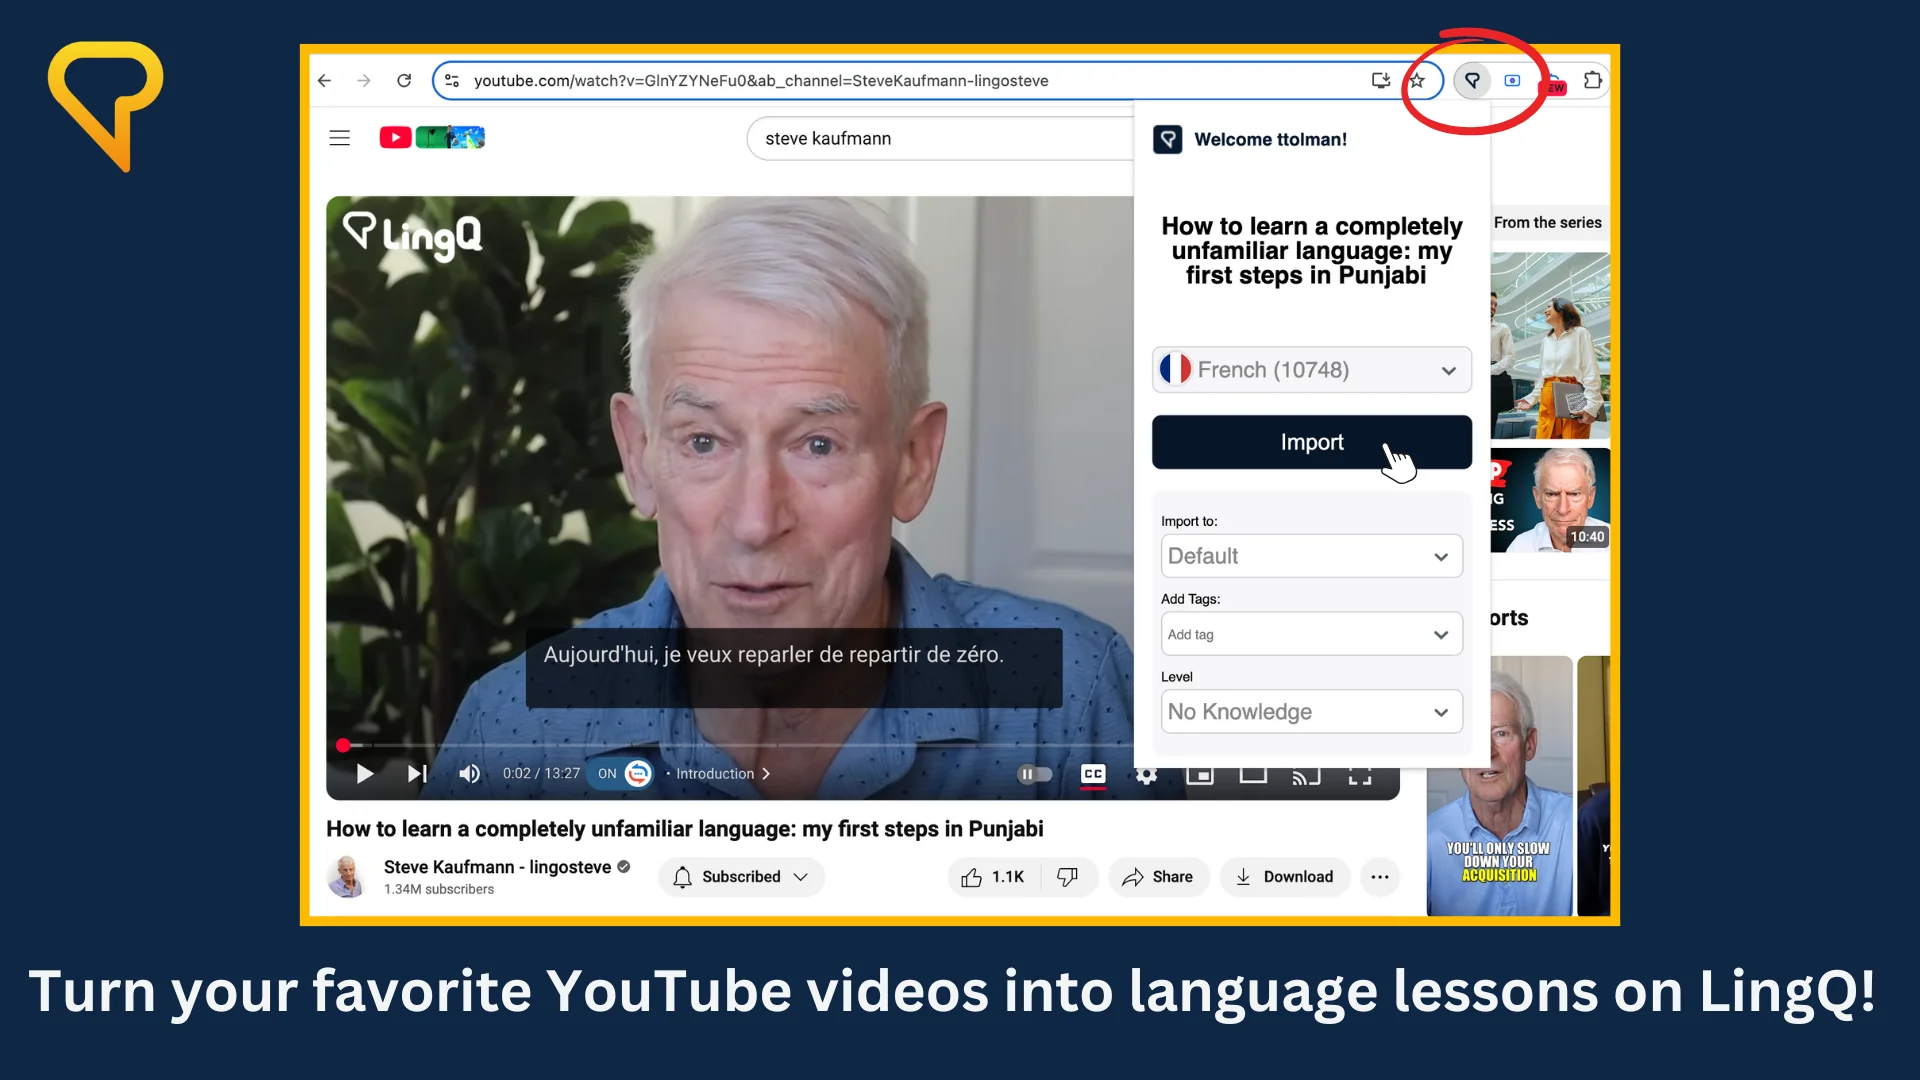Open the LingQ importer extension icon
This screenshot has width=1920, height=1080.
1472,81
